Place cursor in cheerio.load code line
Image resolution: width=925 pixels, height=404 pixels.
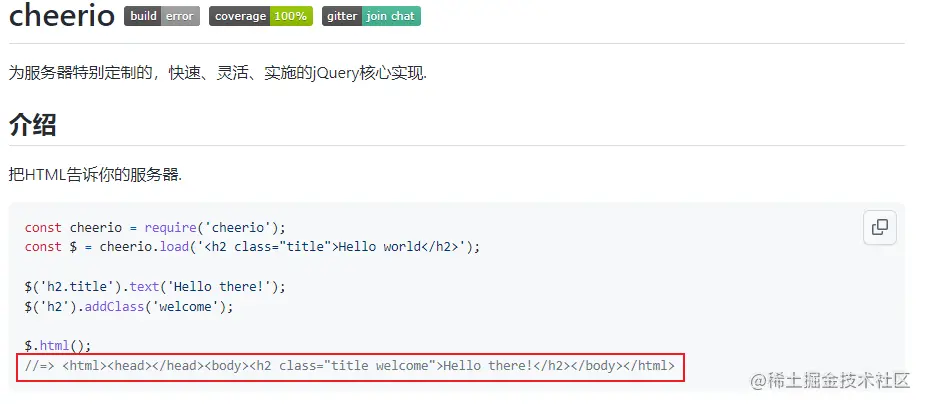(252, 247)
